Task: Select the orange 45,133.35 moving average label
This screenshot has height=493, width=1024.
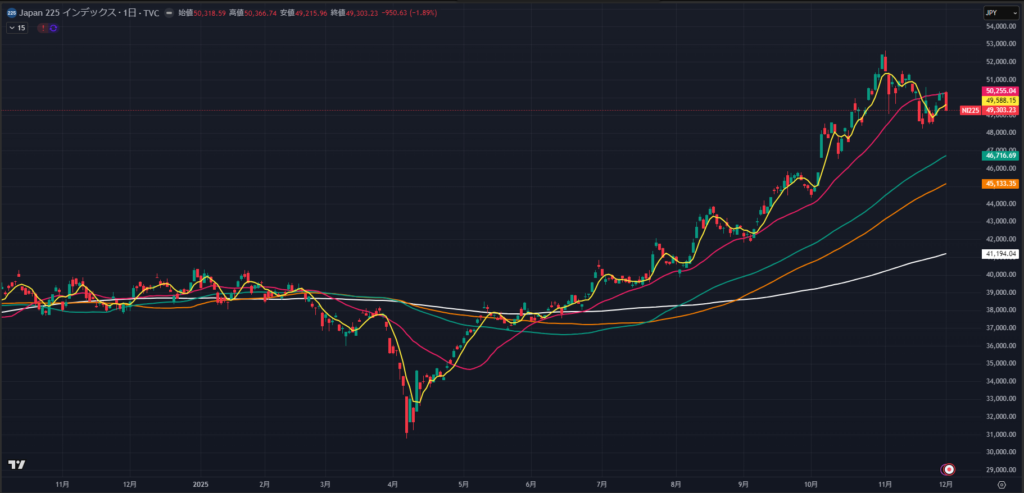Action: 1000,184
